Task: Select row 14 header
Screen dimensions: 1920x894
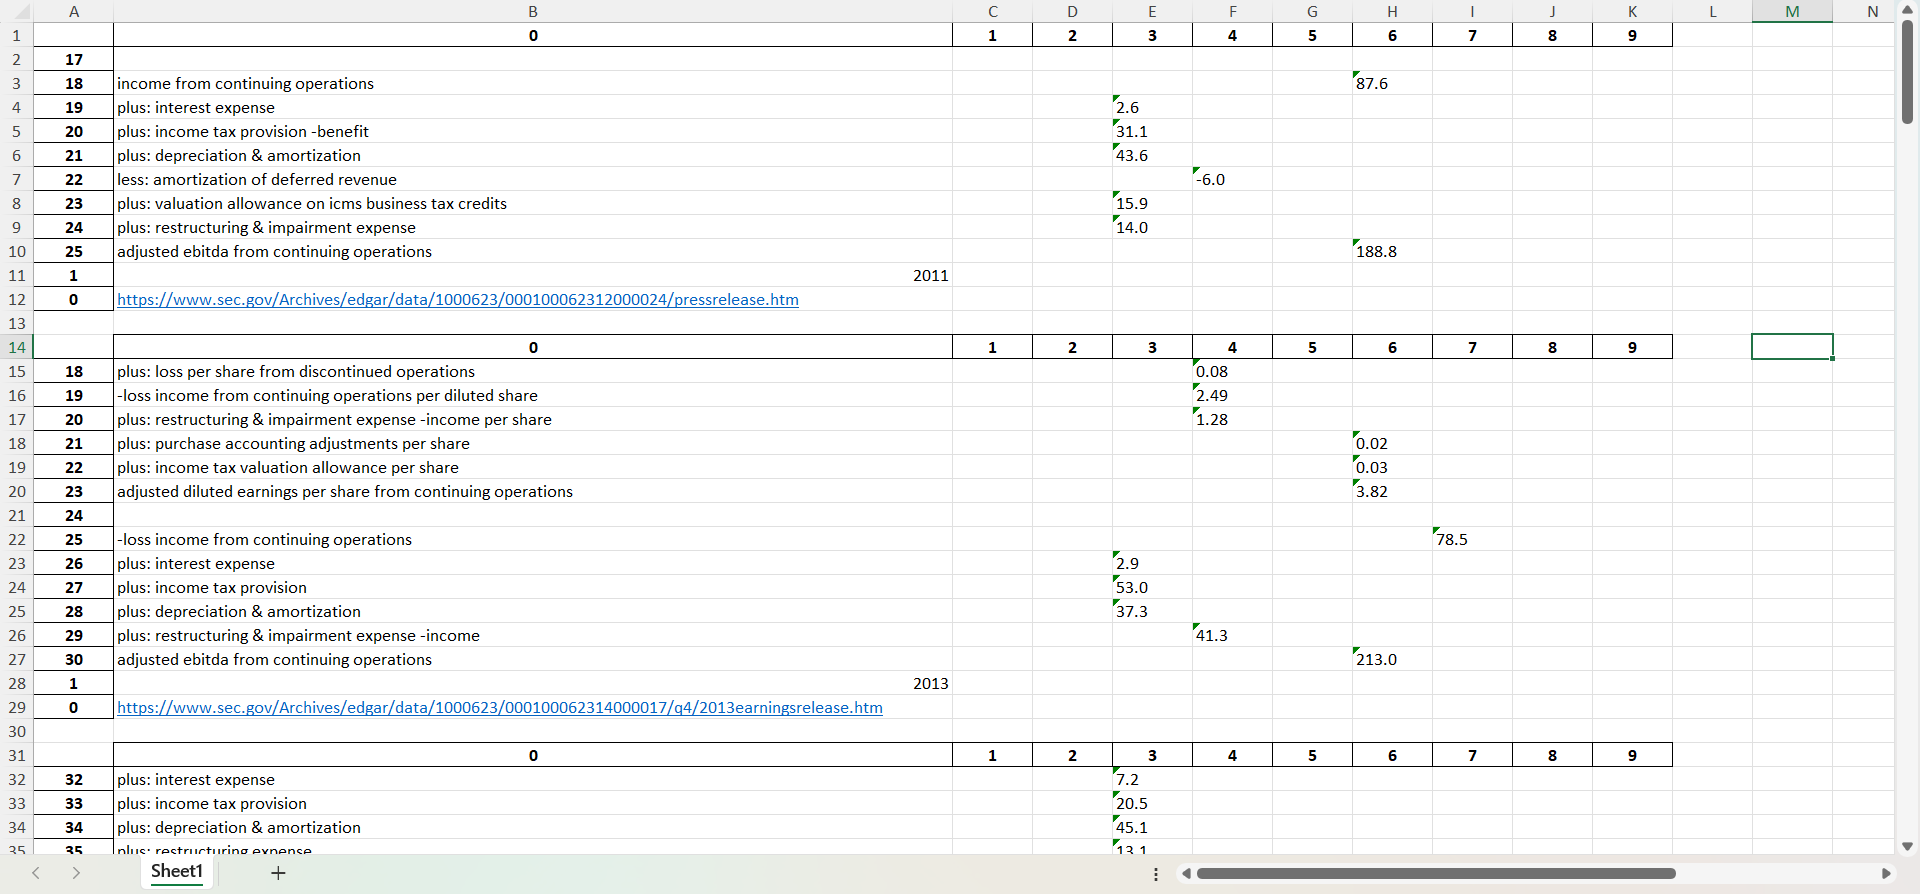Action: 17,347
